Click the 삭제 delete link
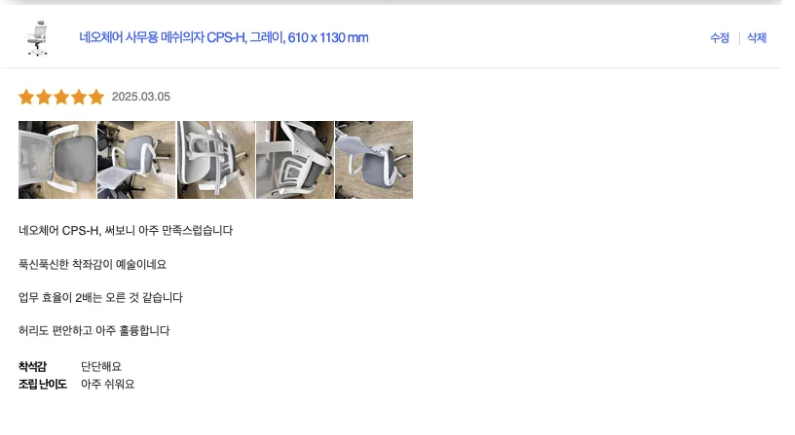Viewport: 795px width, 435px height. point(756,38)
